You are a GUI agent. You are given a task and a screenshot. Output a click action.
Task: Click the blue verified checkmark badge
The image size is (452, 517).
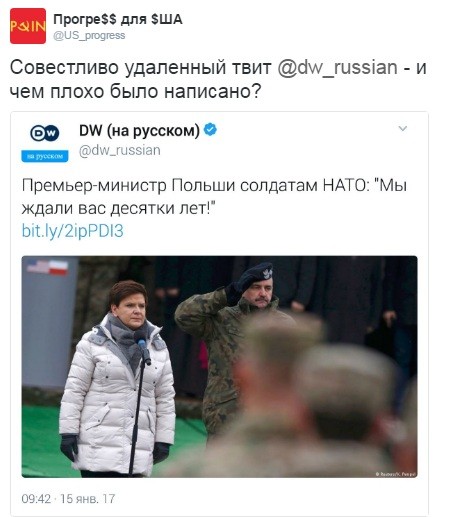tap(210, 129)
